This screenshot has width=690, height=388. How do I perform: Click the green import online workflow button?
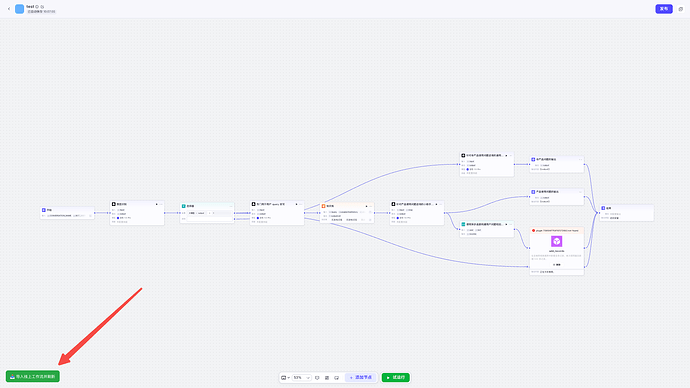pyautogui.click(x=33, y=377)
